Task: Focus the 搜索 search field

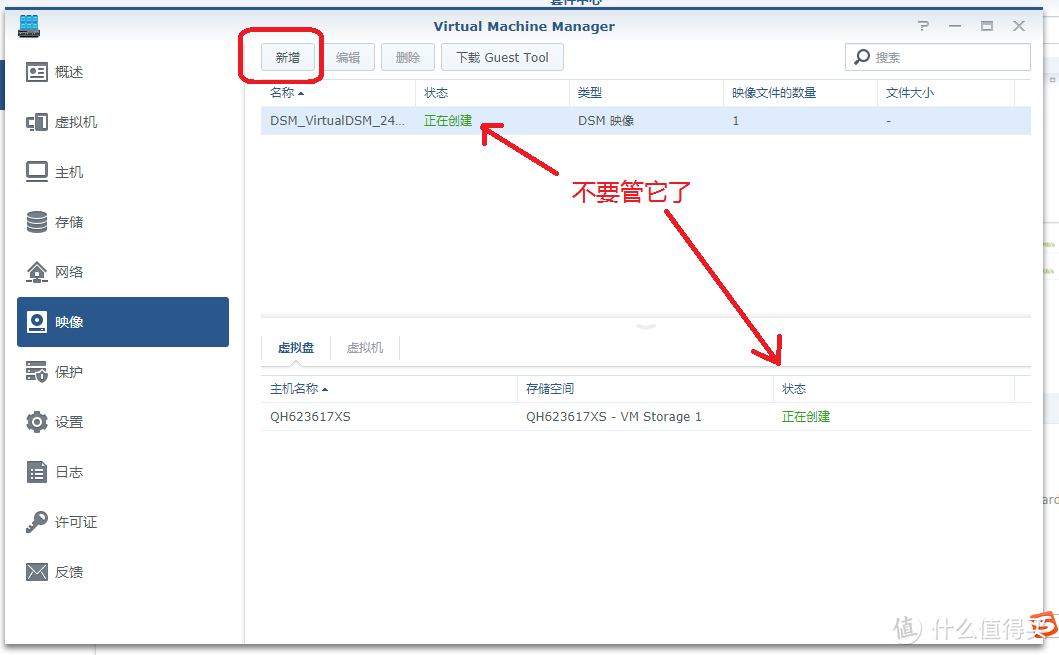Action: click(x=937, y=57)
